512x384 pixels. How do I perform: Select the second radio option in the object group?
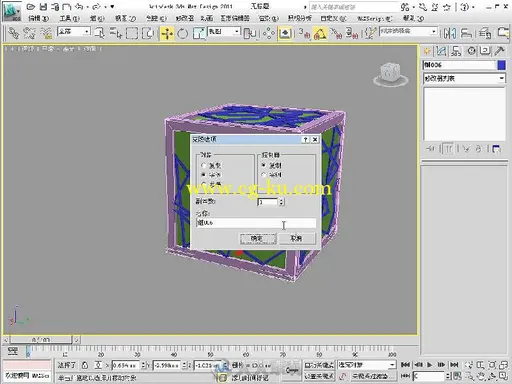204,175
